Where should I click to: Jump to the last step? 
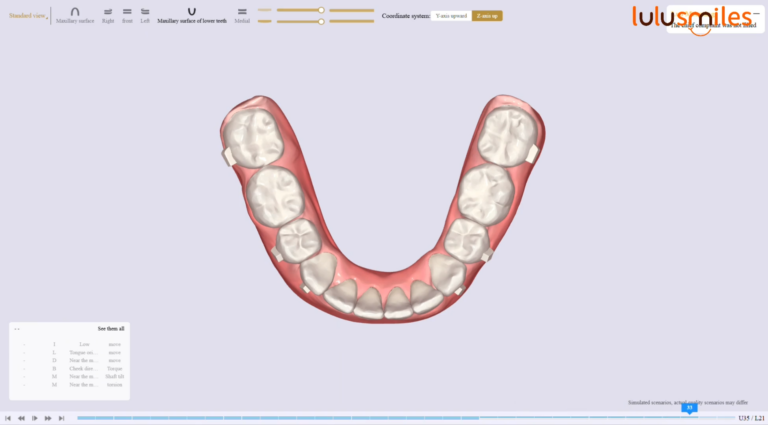click(x=62, y=418)
